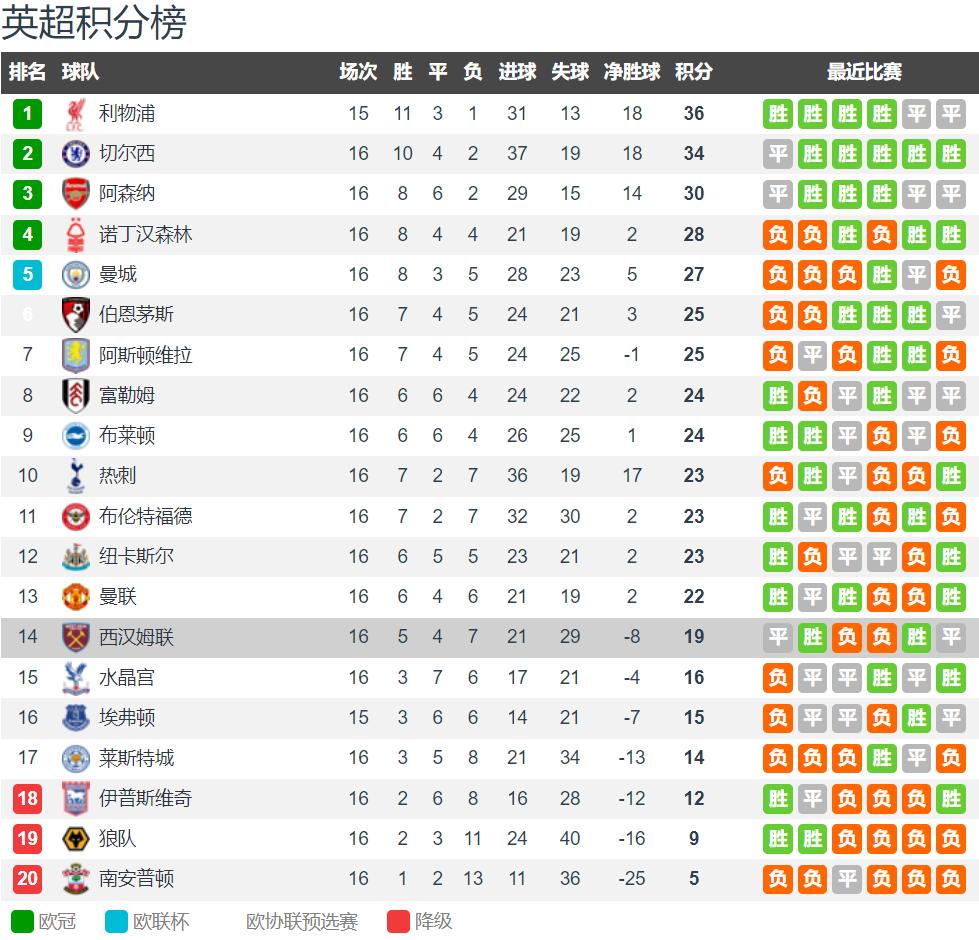Open the 阿斯顿维拉 team link
Screen dimensions: 979x940
[145, 355]
